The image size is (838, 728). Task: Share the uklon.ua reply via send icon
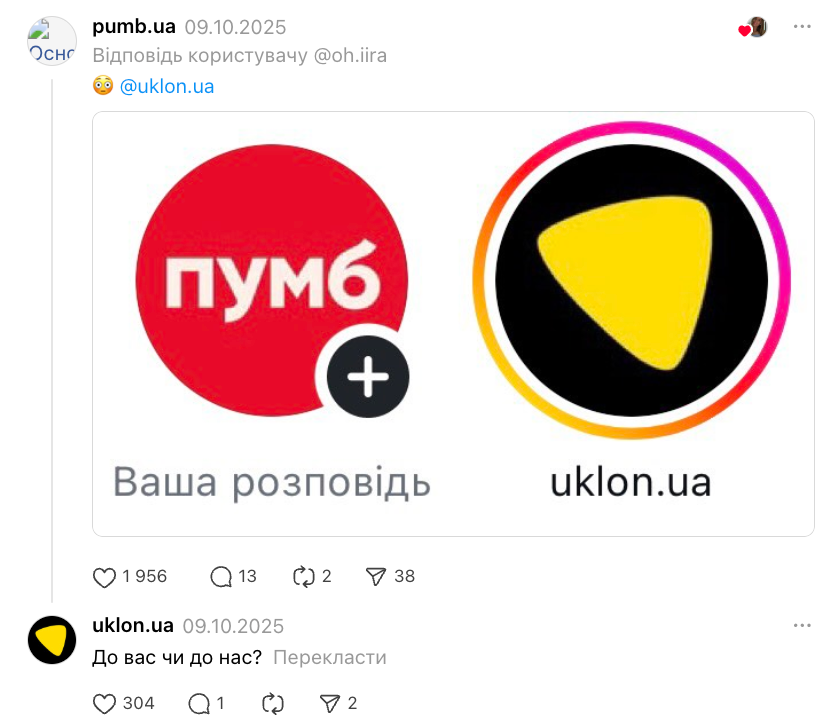click(329, 703)
